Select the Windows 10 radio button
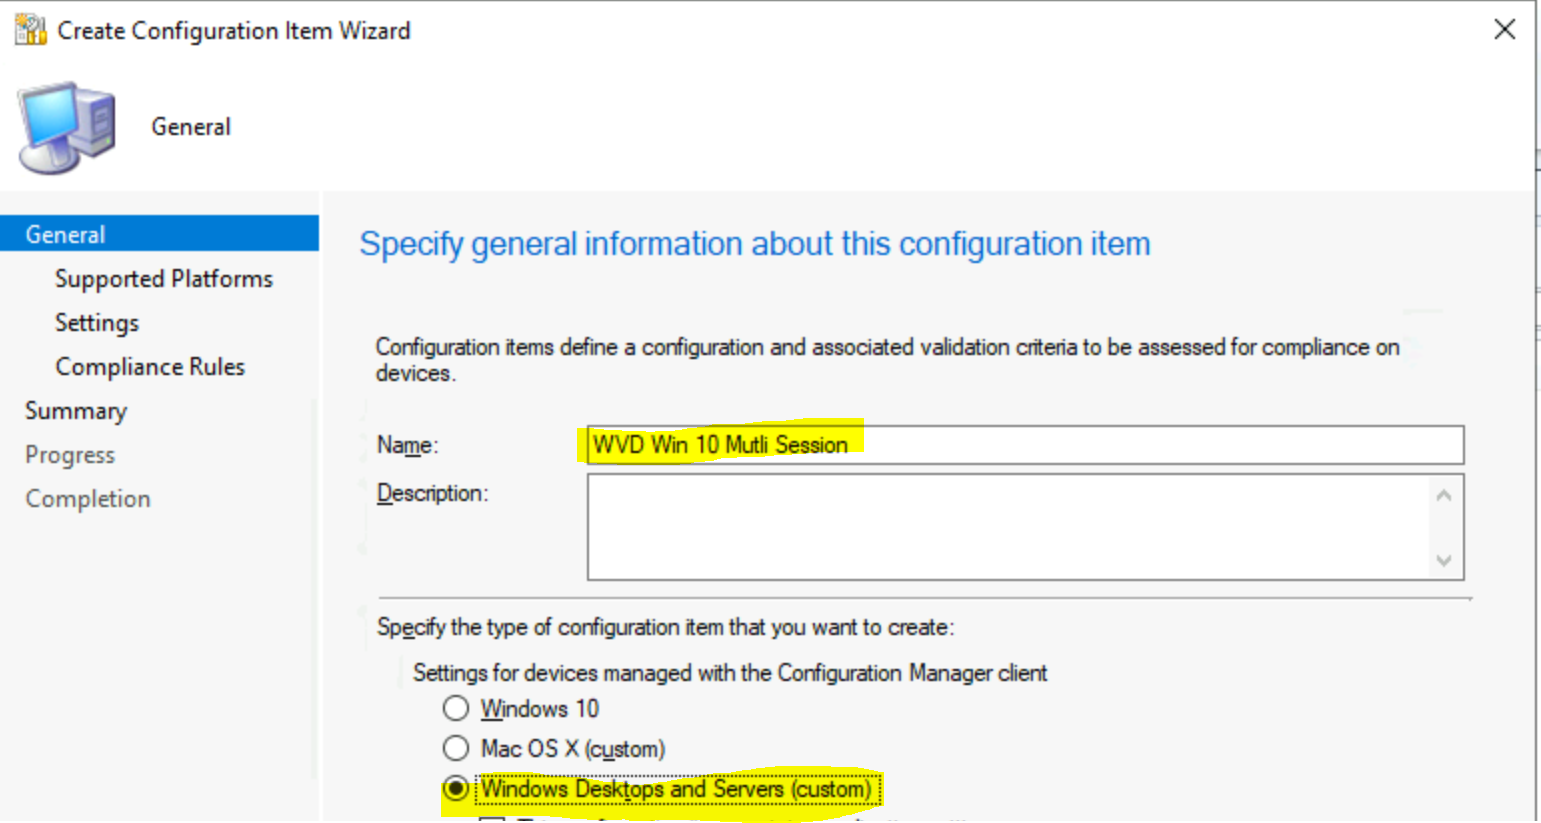Screen dimensions: 1541x823 pos(456,708)
